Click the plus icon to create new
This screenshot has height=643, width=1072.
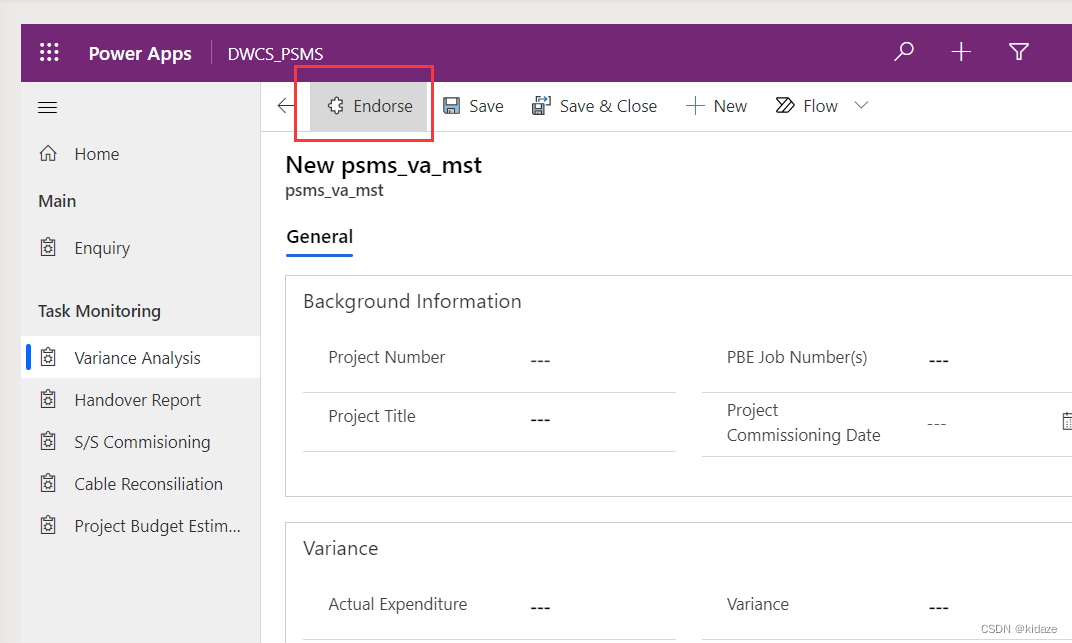pos(960,51)
